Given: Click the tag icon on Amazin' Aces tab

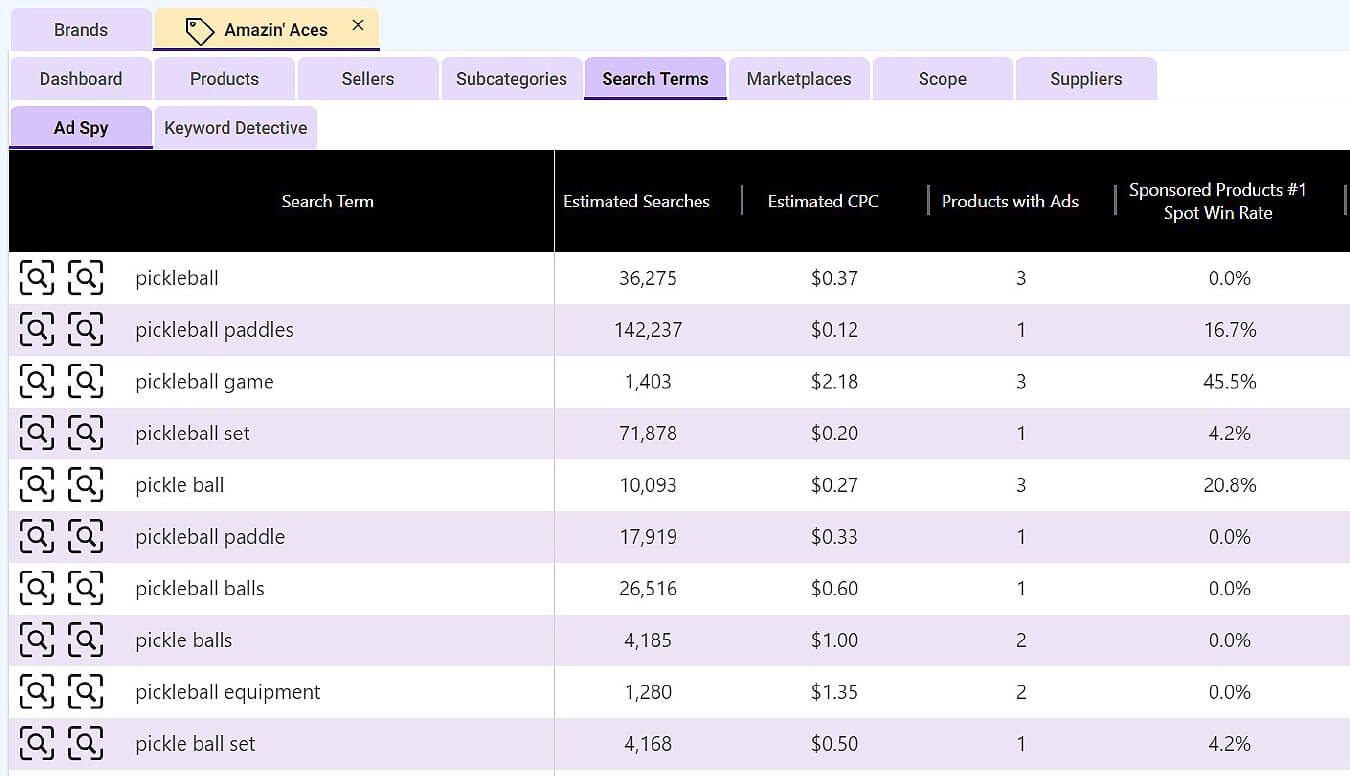Looking at the screenshot, I should tap(200, 31).
